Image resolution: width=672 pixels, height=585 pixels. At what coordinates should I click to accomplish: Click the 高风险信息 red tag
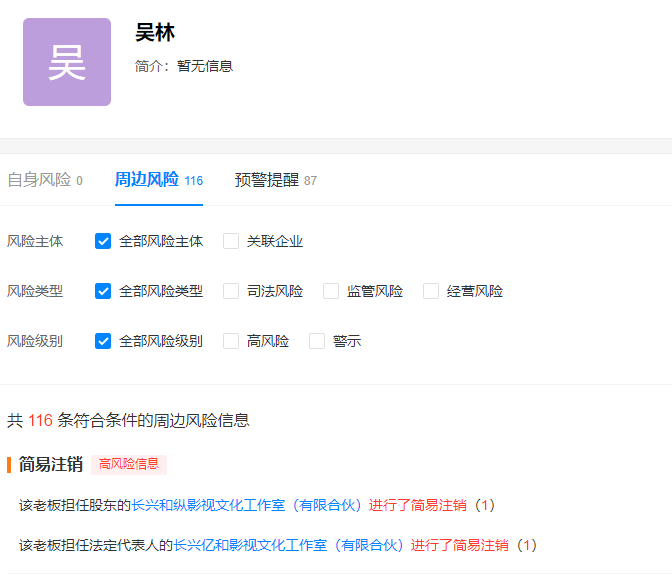[x=129, y=464]
